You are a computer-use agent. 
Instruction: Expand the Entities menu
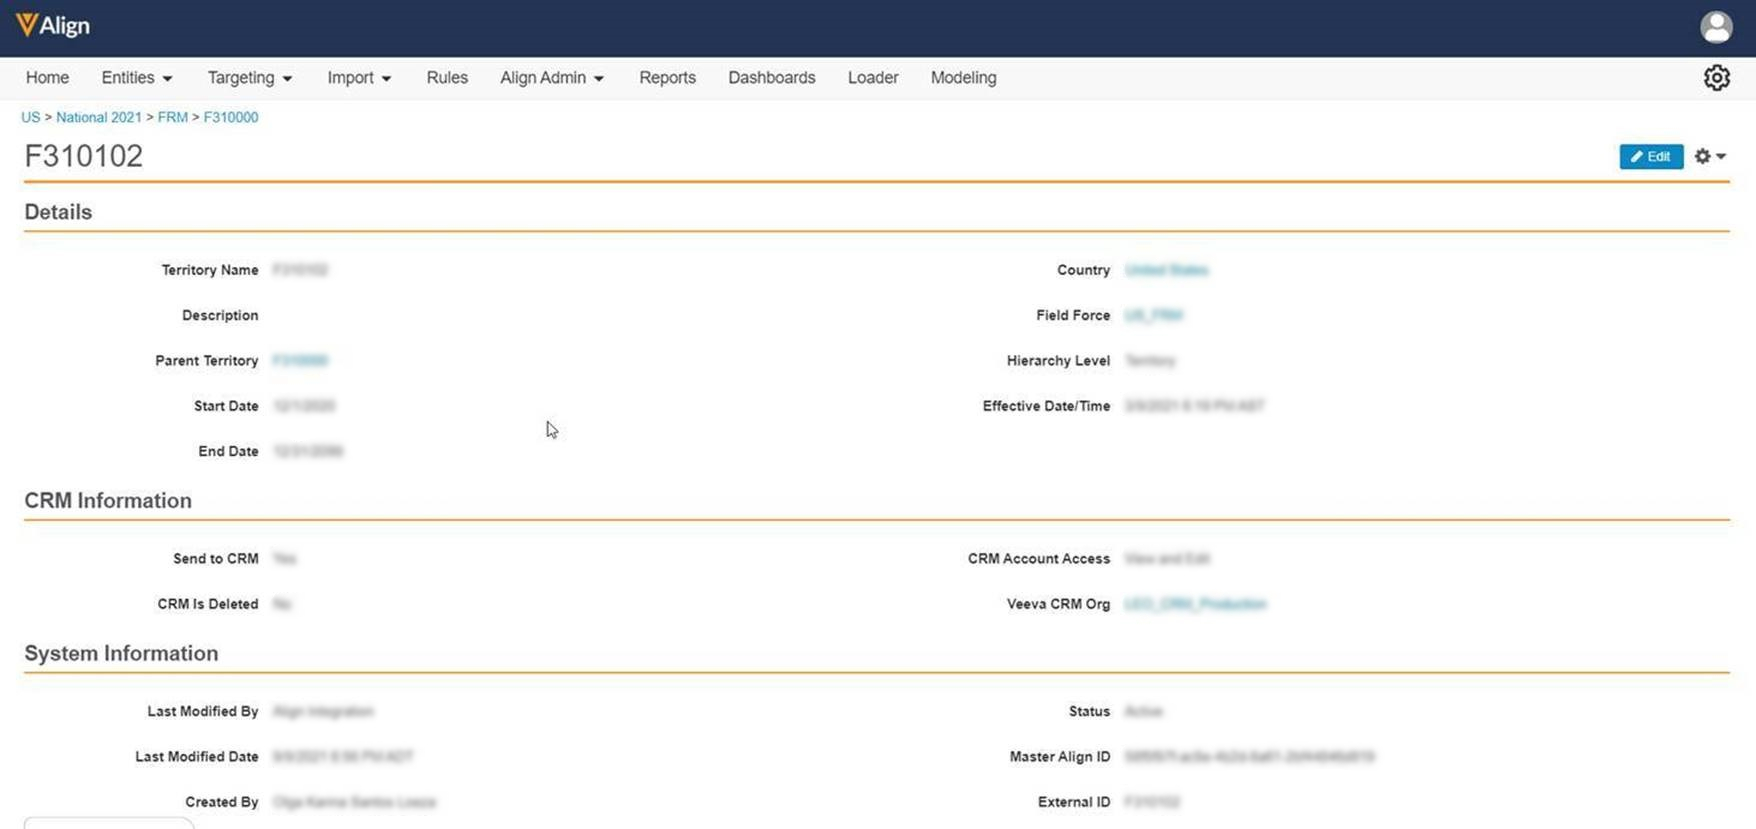pyautogui.click(x=137, y=78)
